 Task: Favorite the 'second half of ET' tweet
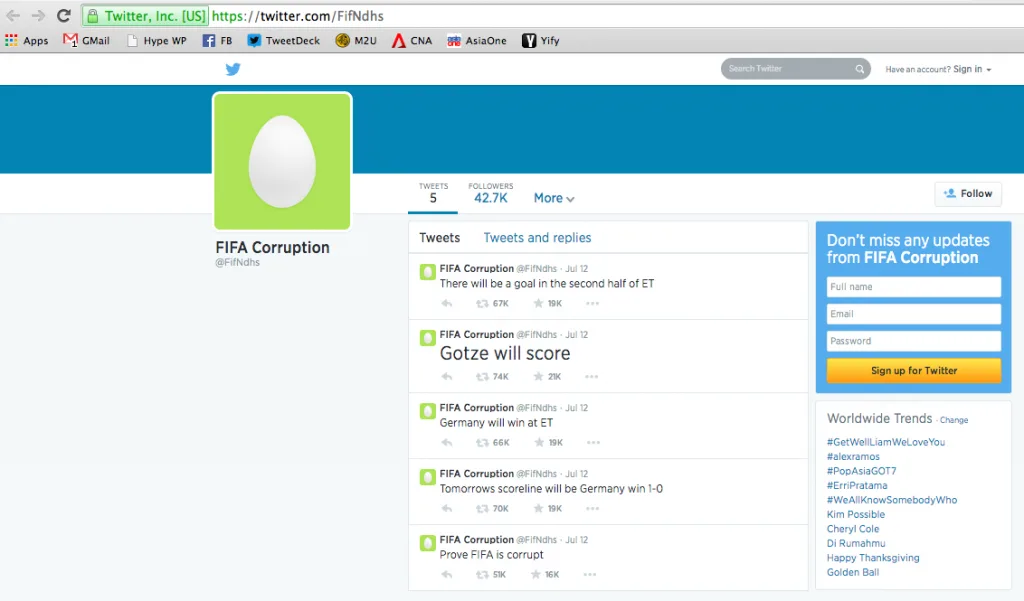[537, 304]
